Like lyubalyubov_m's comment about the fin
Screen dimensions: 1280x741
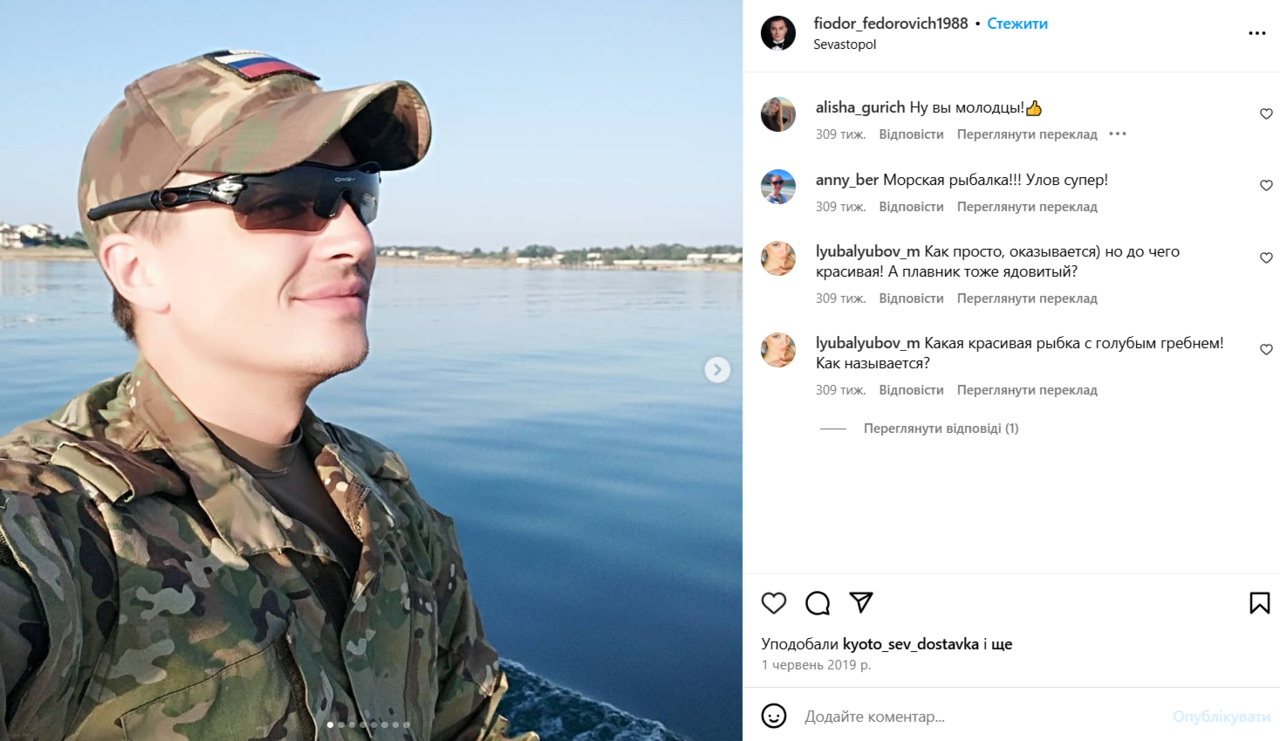1266,258
